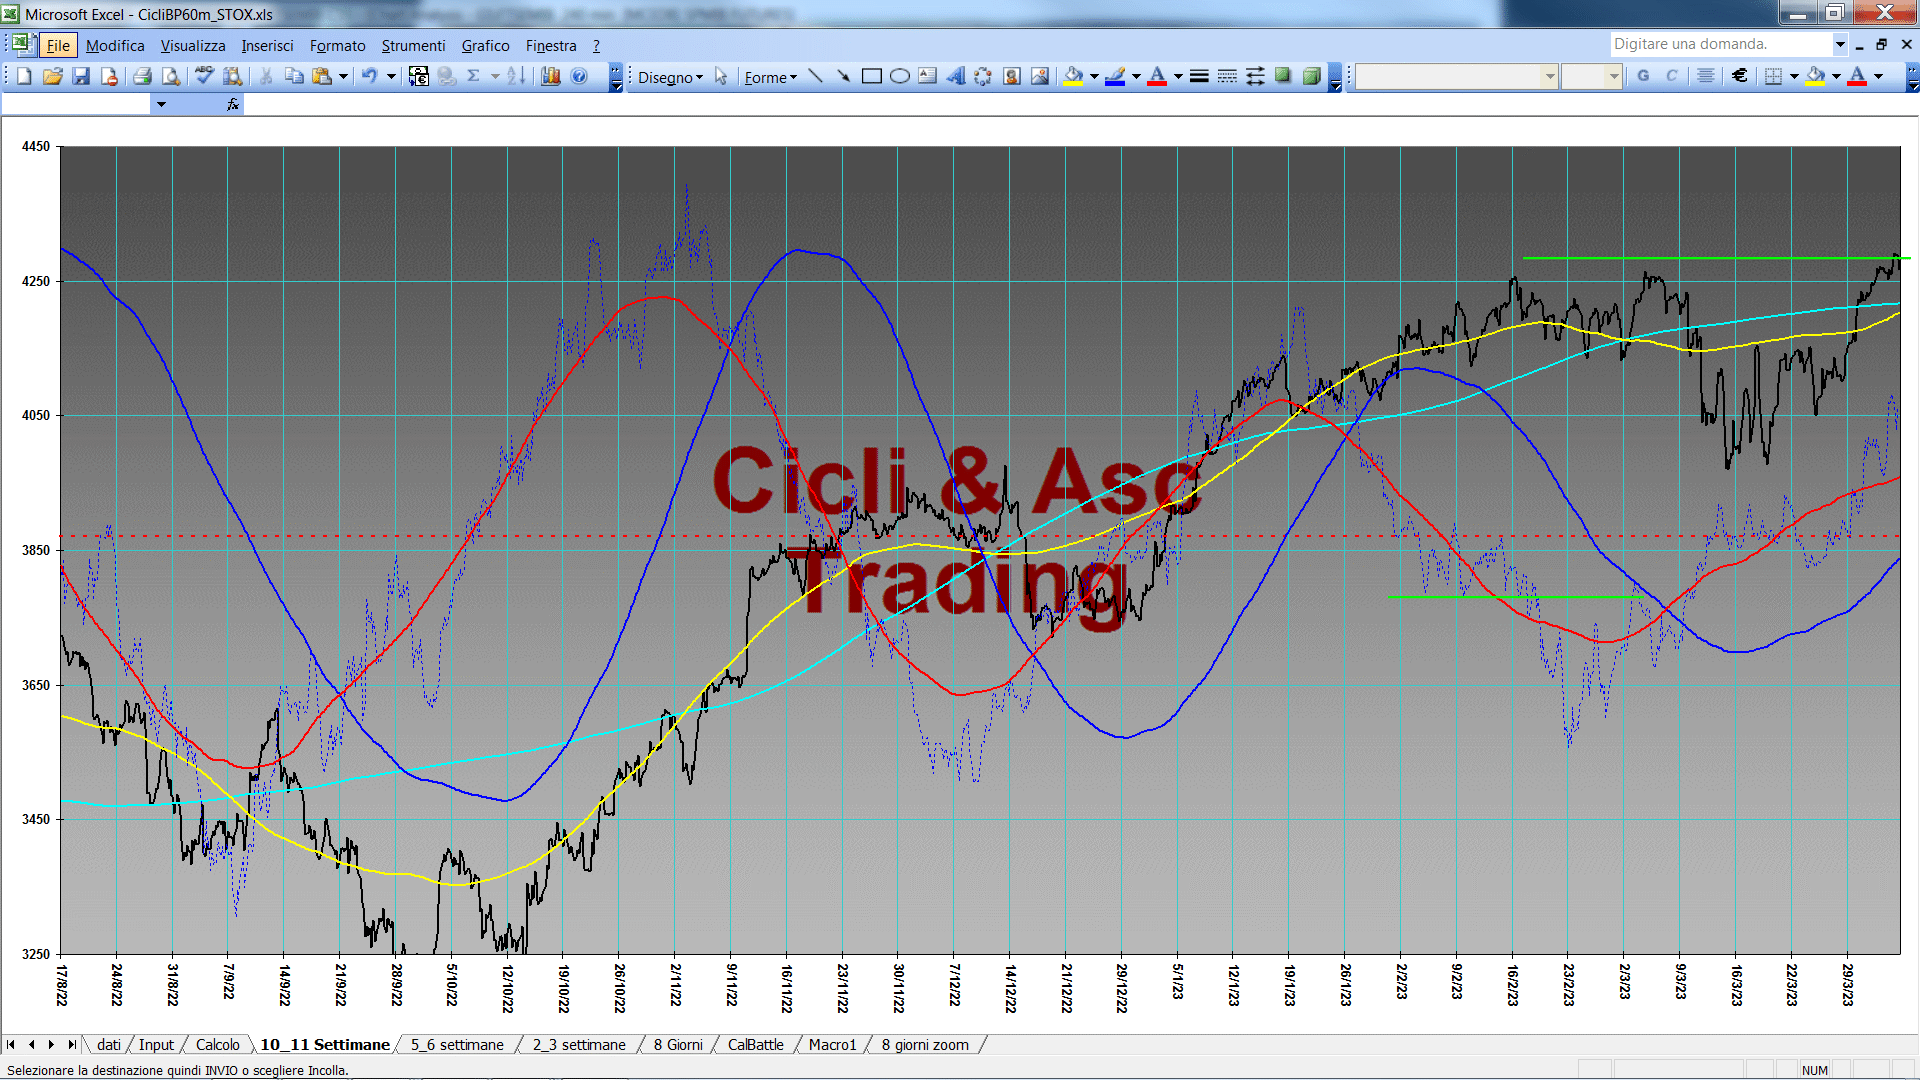This screenshot has height=1080, width=1920.
Task: Click the Arrow Style icon
Action: (x=1255, y=76)
